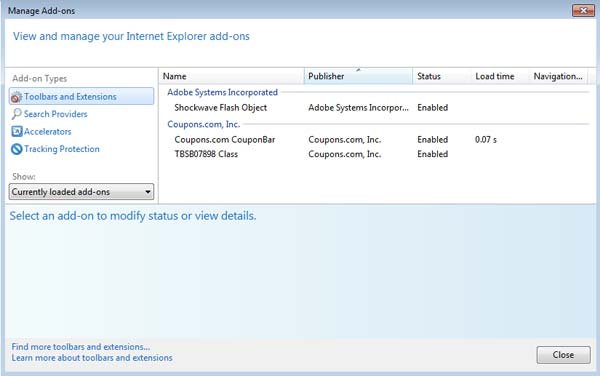The image size is (600, 376).
Task: Close the Manage Add-ons window with X
Action: (583, 10)
